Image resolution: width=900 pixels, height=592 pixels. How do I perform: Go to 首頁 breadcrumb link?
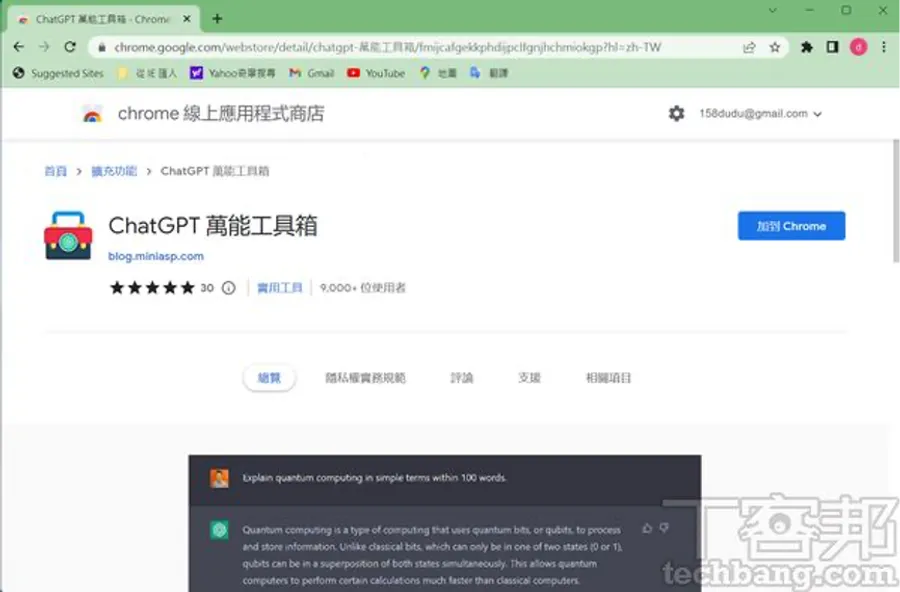56,171
